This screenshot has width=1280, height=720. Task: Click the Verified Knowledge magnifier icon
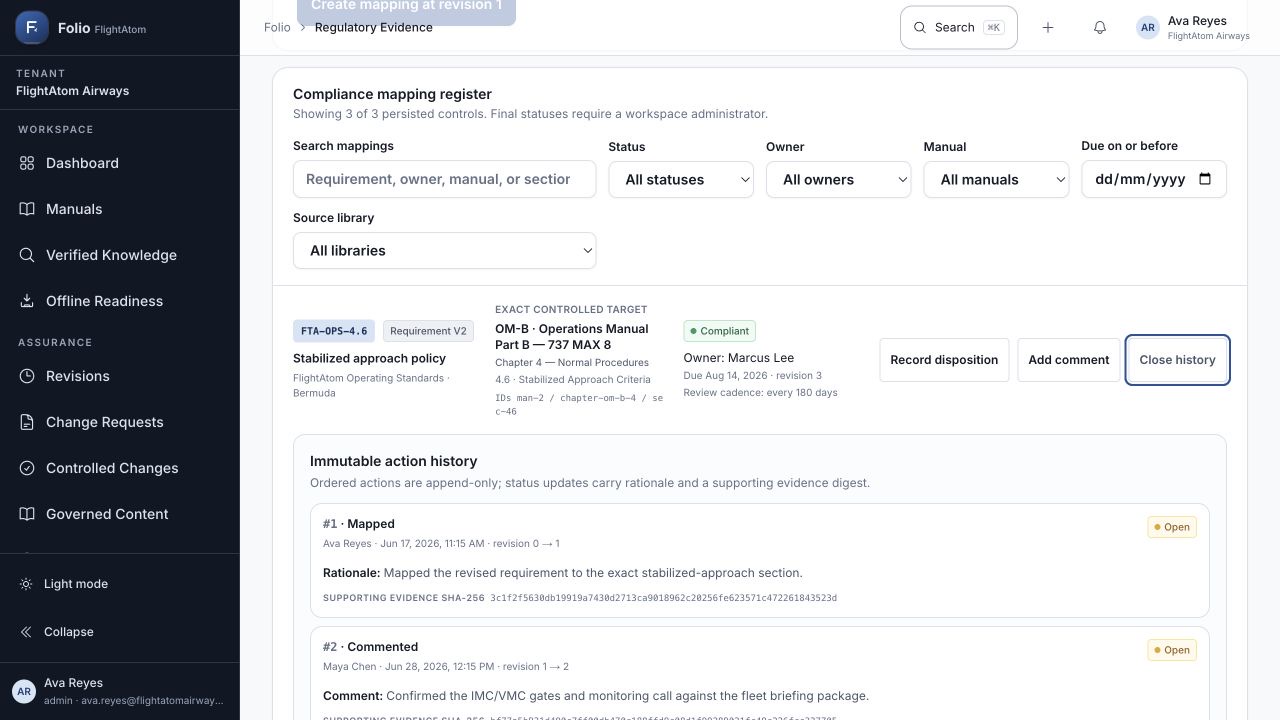pyautogui.click(x=27, y=255)
